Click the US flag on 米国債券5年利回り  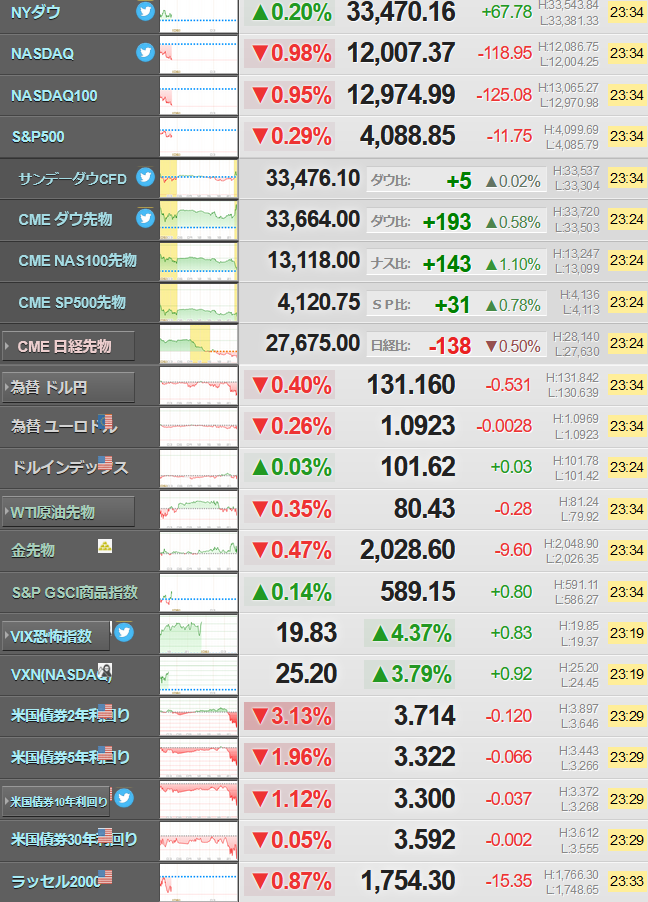pyautogui.click(x=105, y=752)
